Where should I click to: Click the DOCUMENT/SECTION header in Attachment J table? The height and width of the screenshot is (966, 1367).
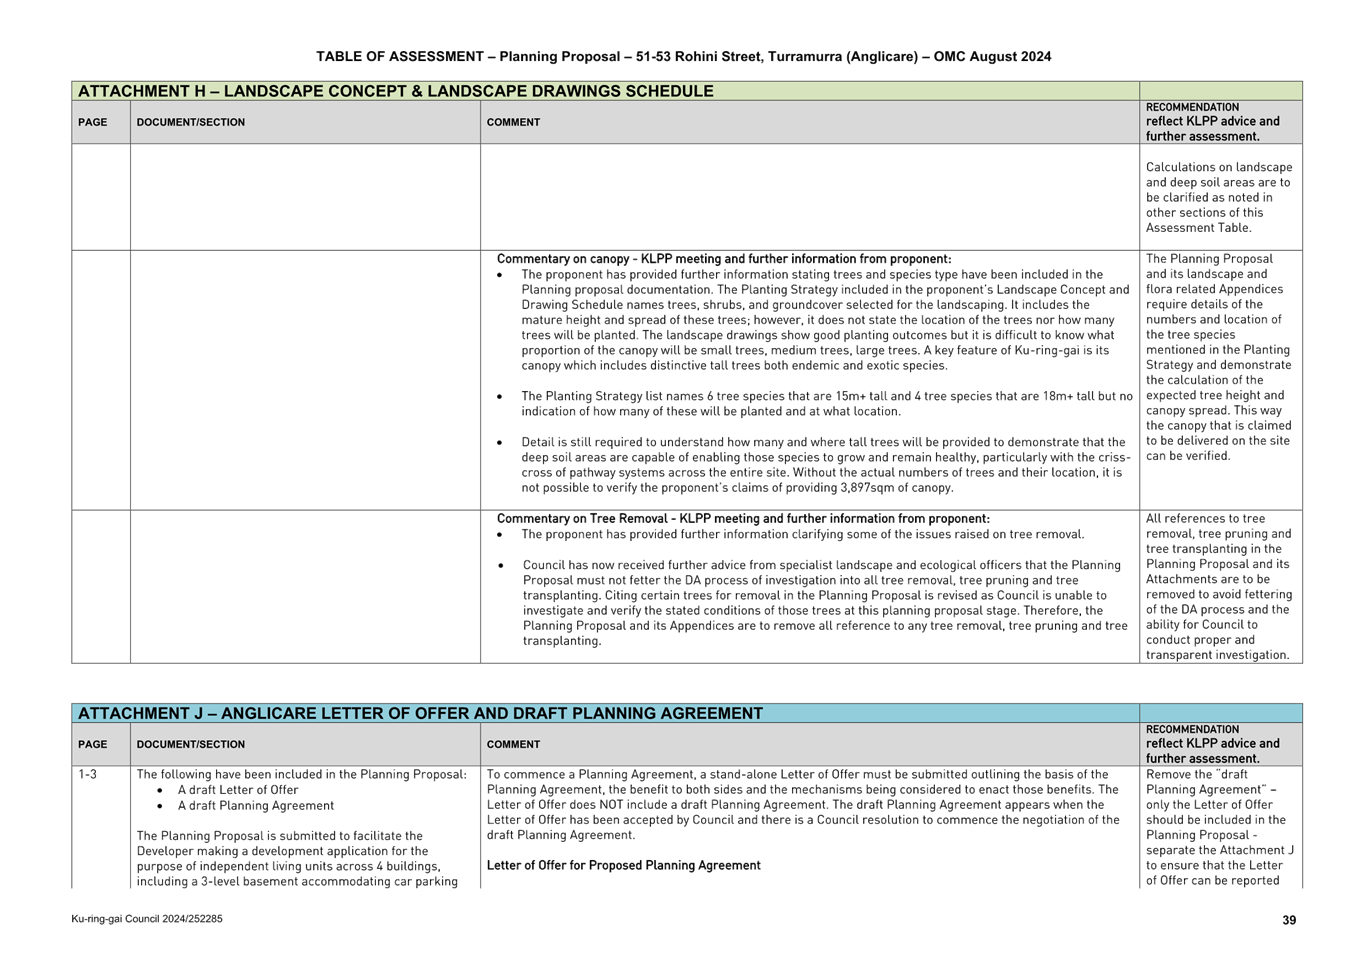click(x=190, y=744)
